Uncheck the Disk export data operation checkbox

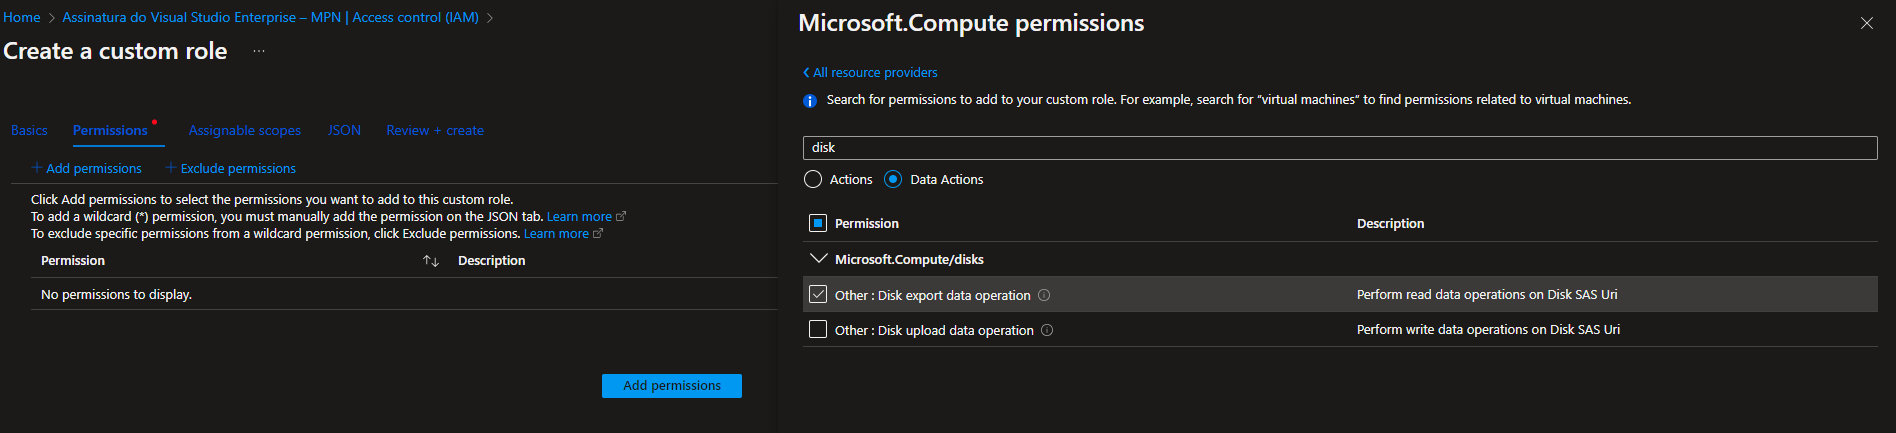point(818,294)
